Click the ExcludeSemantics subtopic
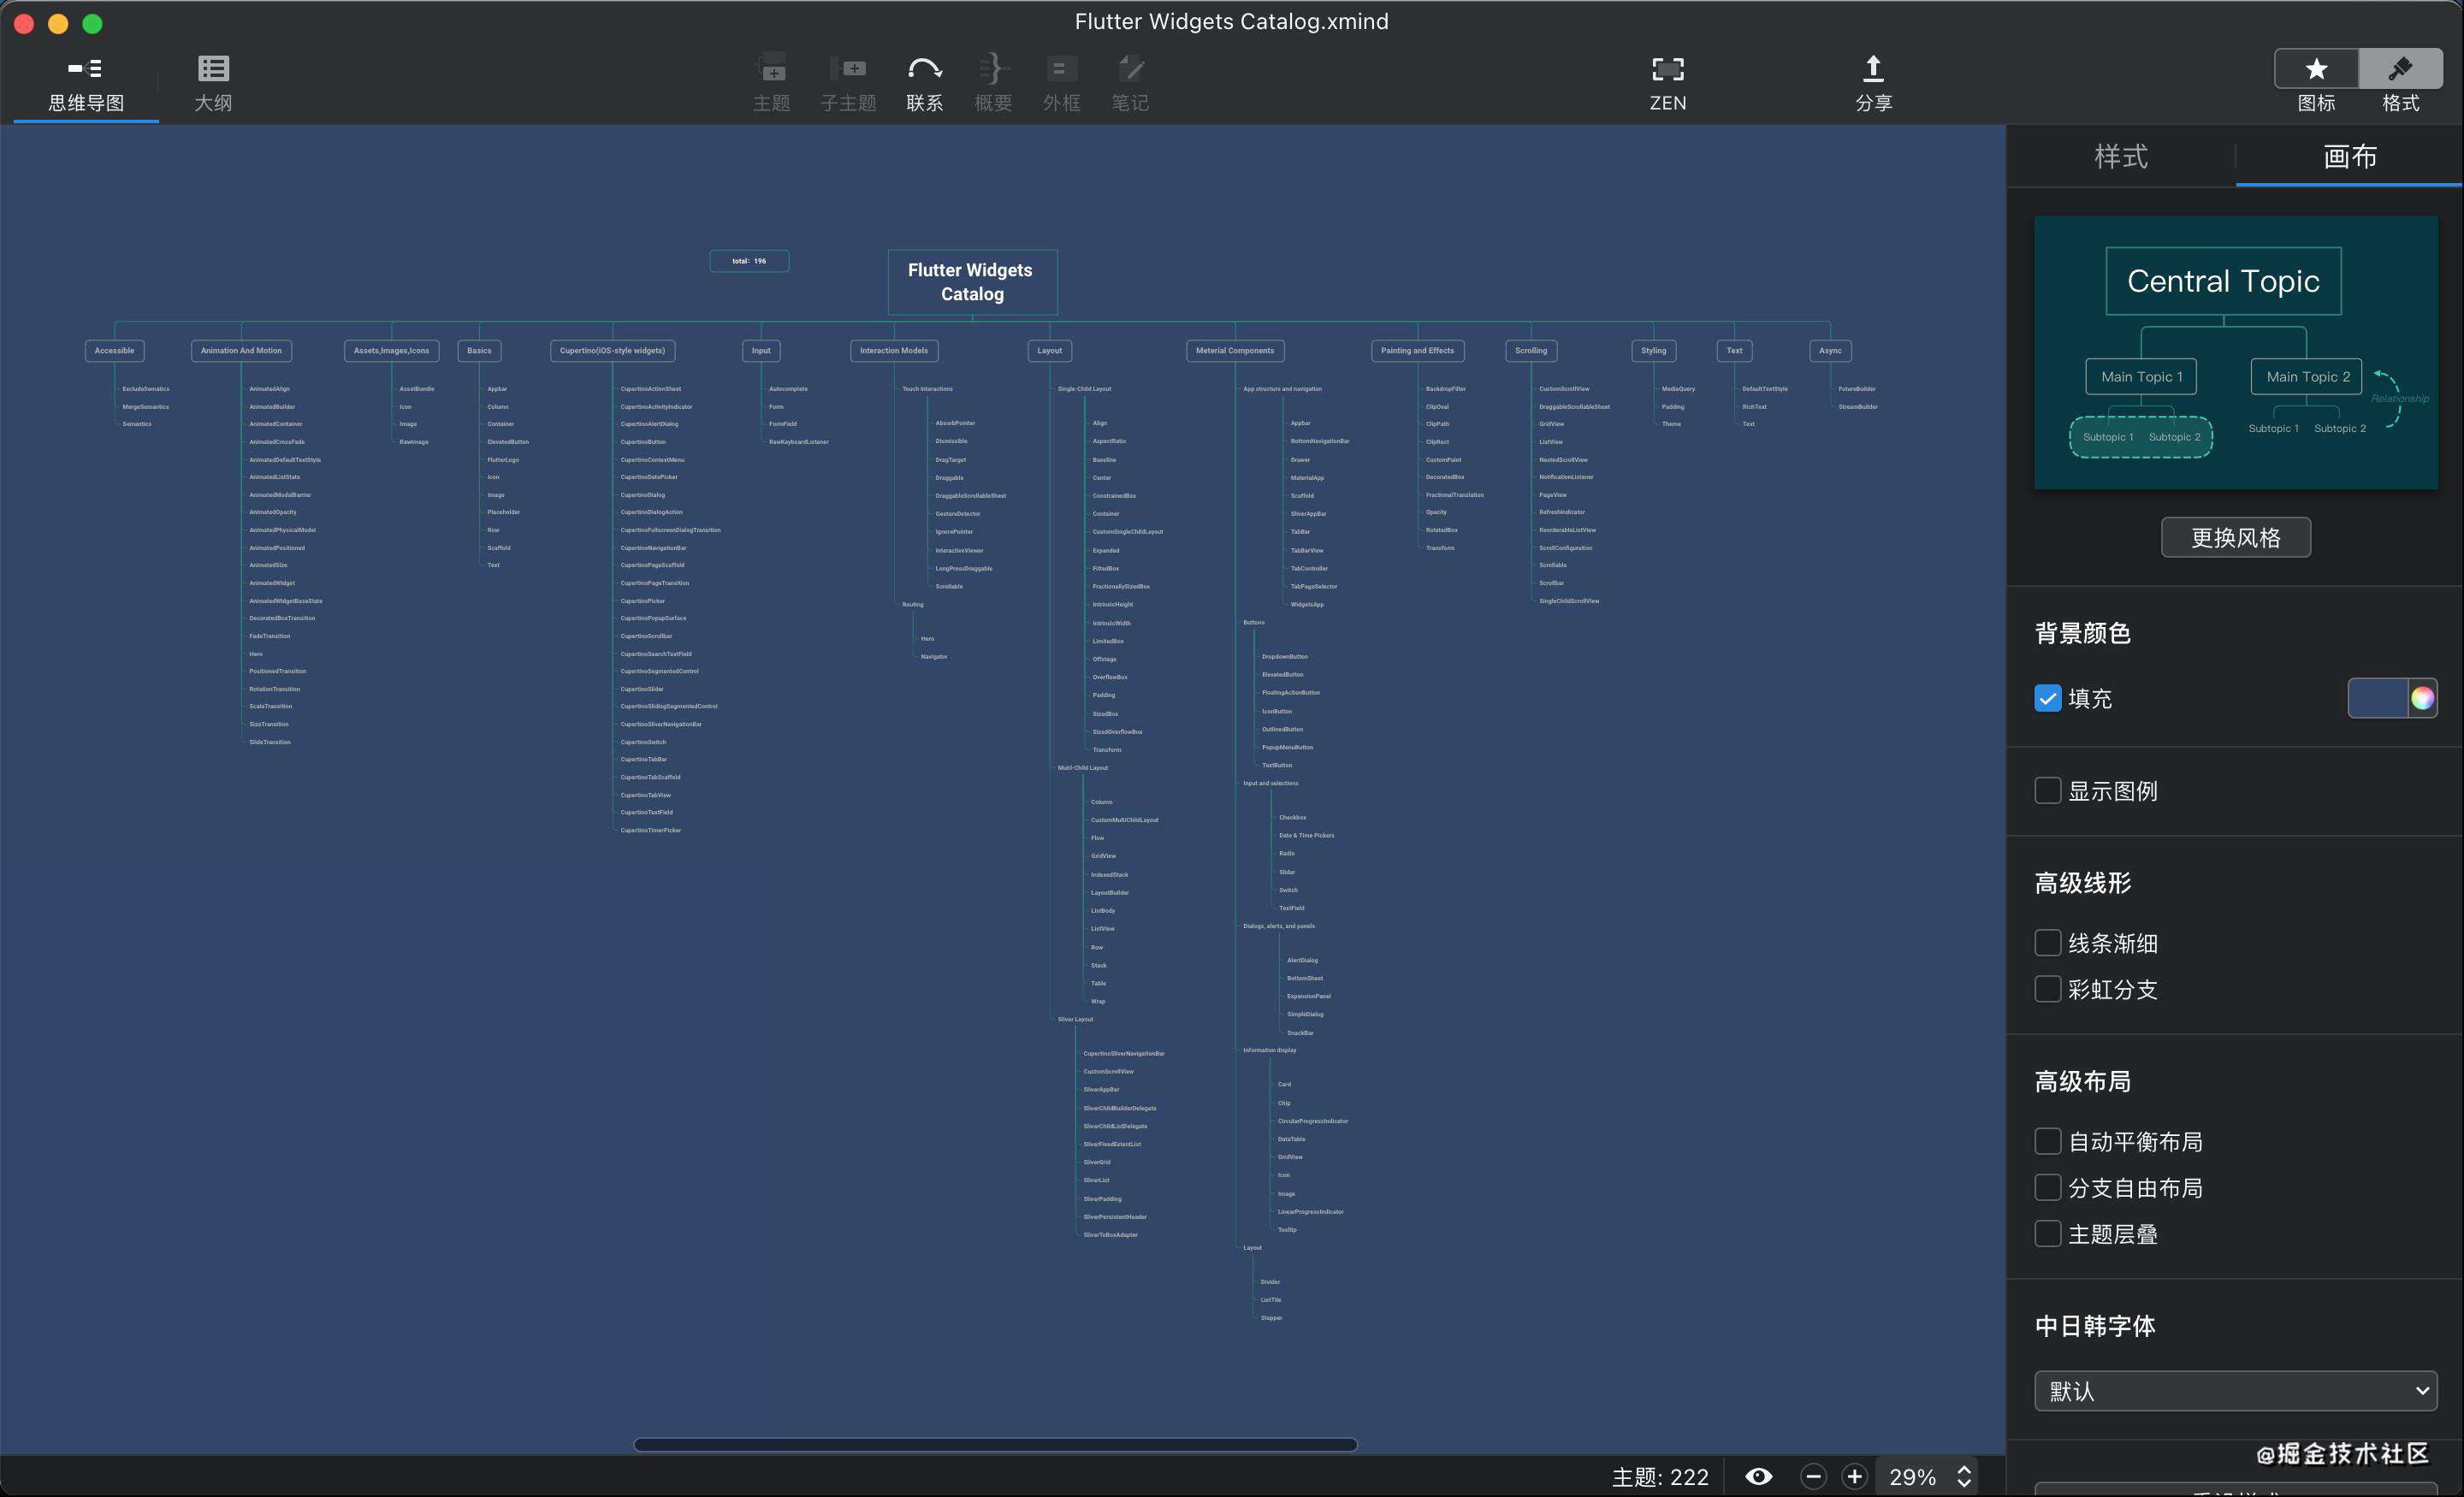 click(146, 389)
